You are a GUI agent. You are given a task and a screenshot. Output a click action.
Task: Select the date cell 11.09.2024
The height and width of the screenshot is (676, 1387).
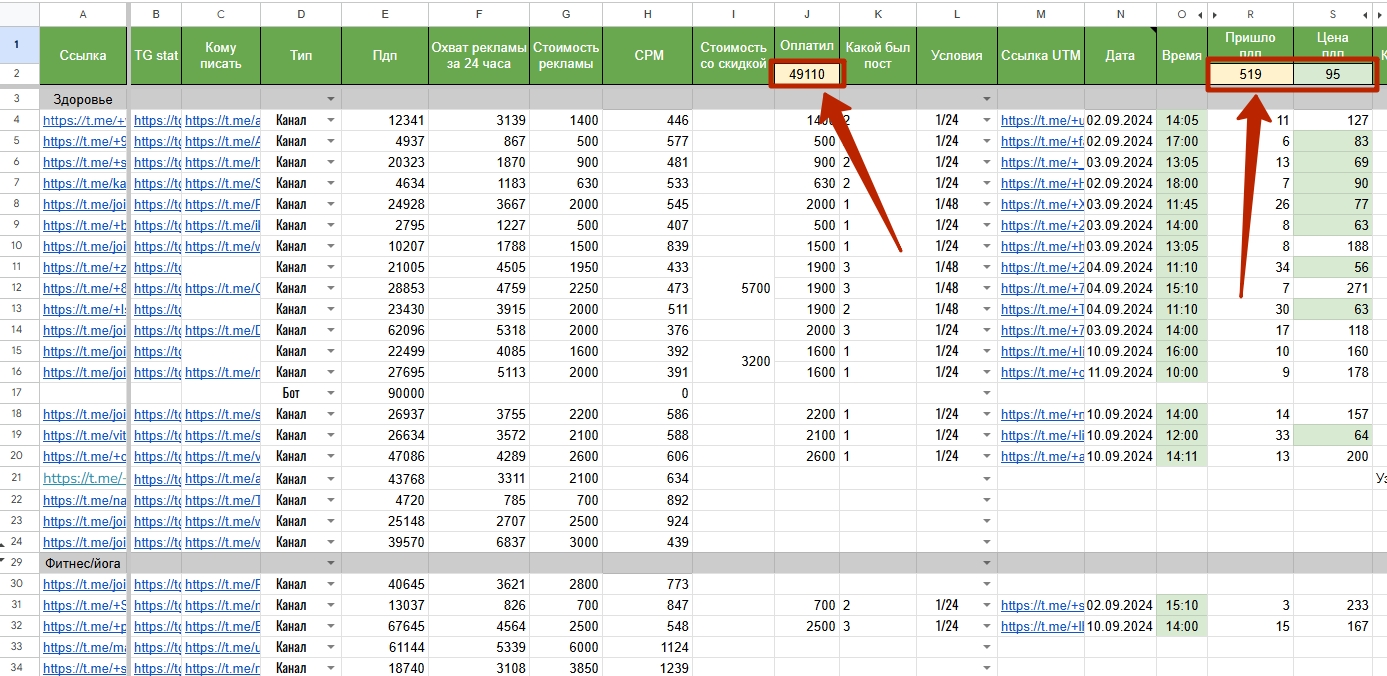pyautogui.click(x=1120, y=373)
